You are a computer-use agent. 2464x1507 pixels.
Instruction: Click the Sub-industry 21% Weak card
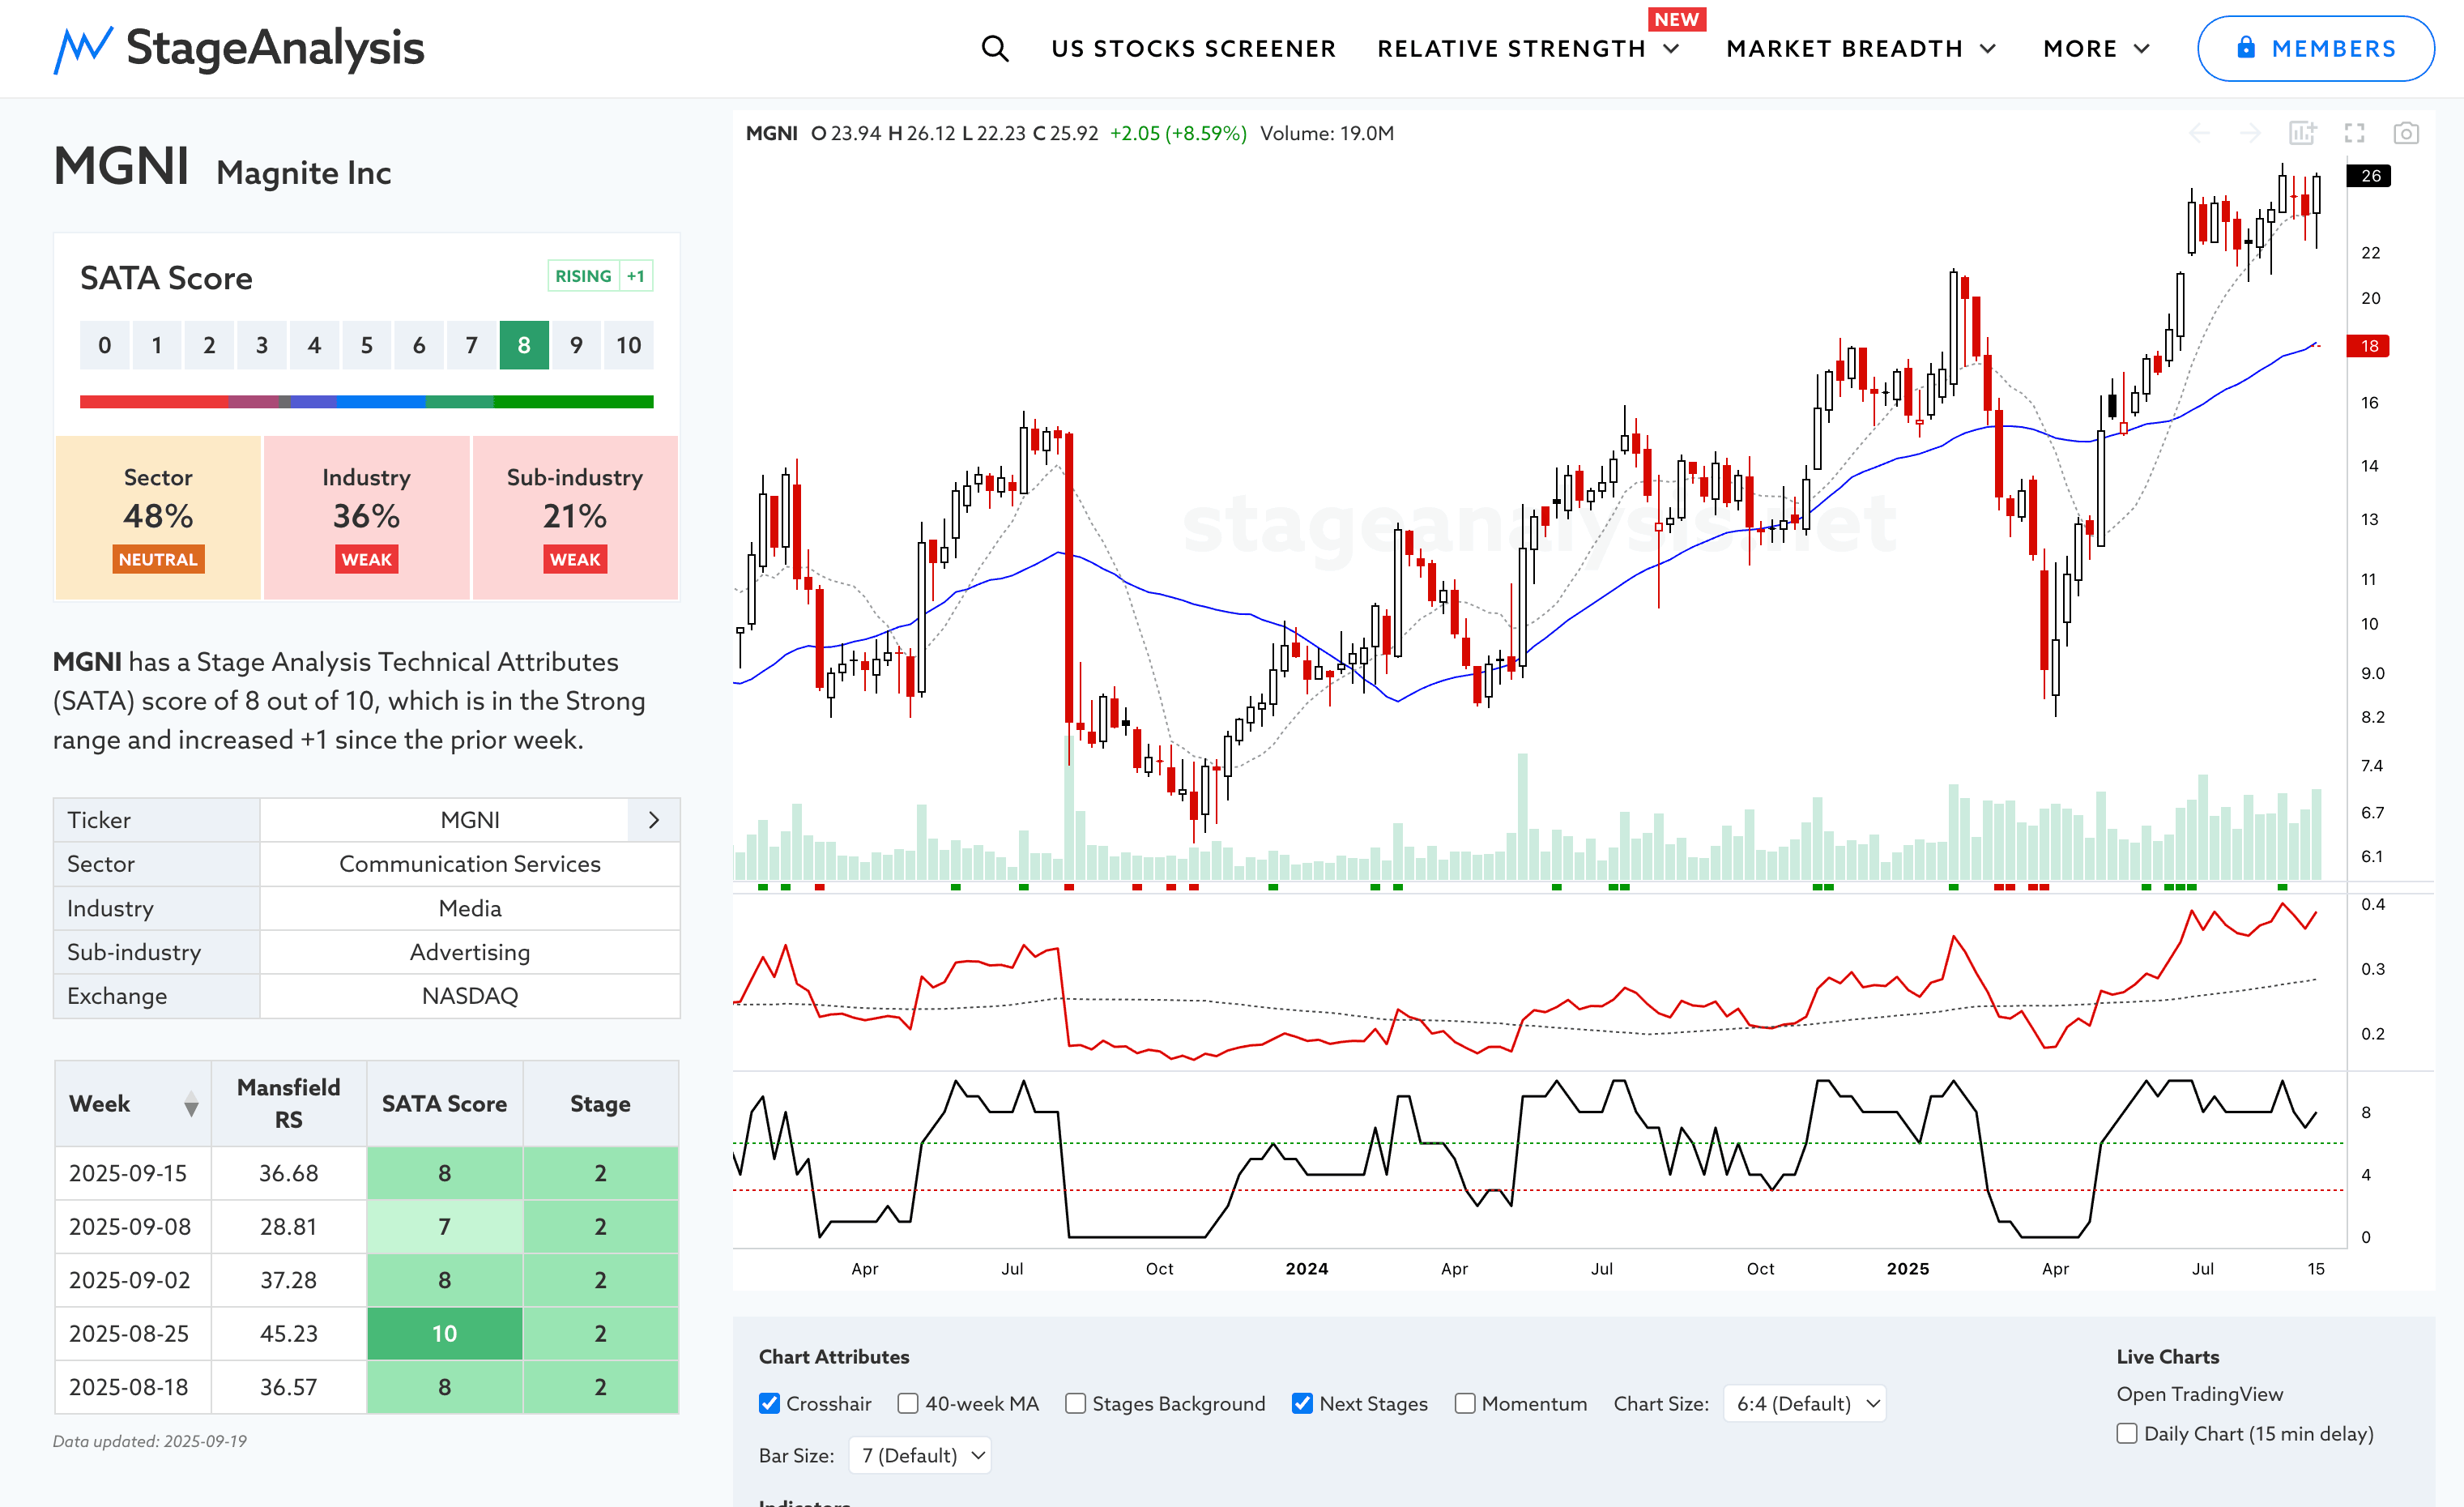coord(575,517)
